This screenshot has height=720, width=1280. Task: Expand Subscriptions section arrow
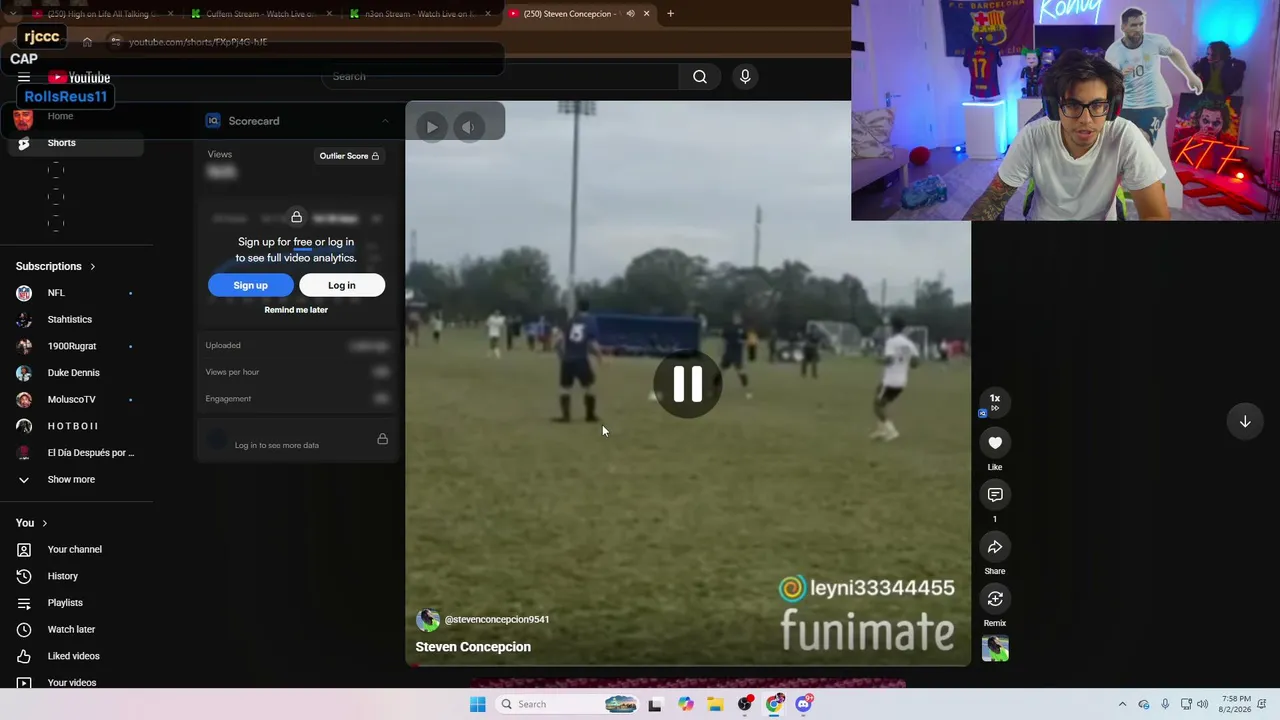[x=93, y=267]
